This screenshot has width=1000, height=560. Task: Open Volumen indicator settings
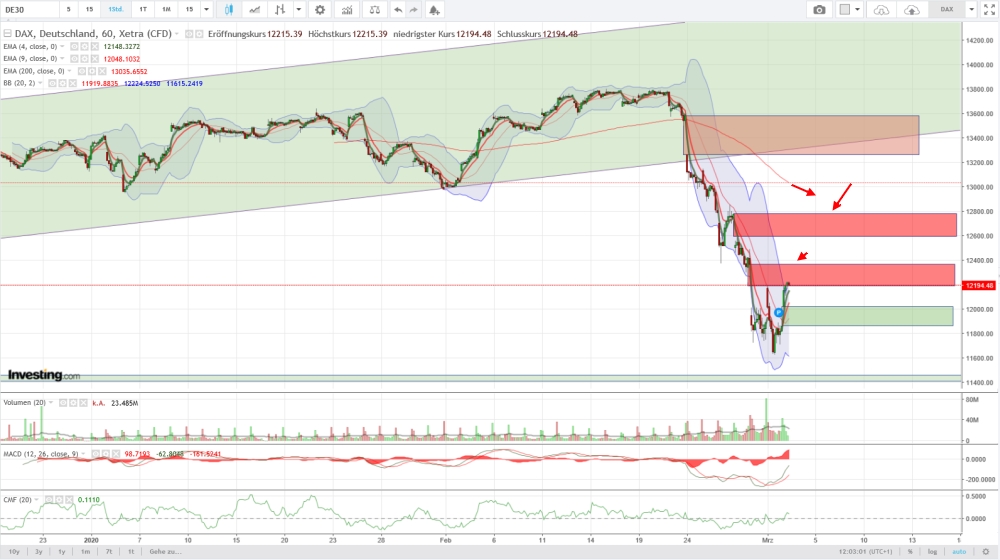click(x=73, y=403)
